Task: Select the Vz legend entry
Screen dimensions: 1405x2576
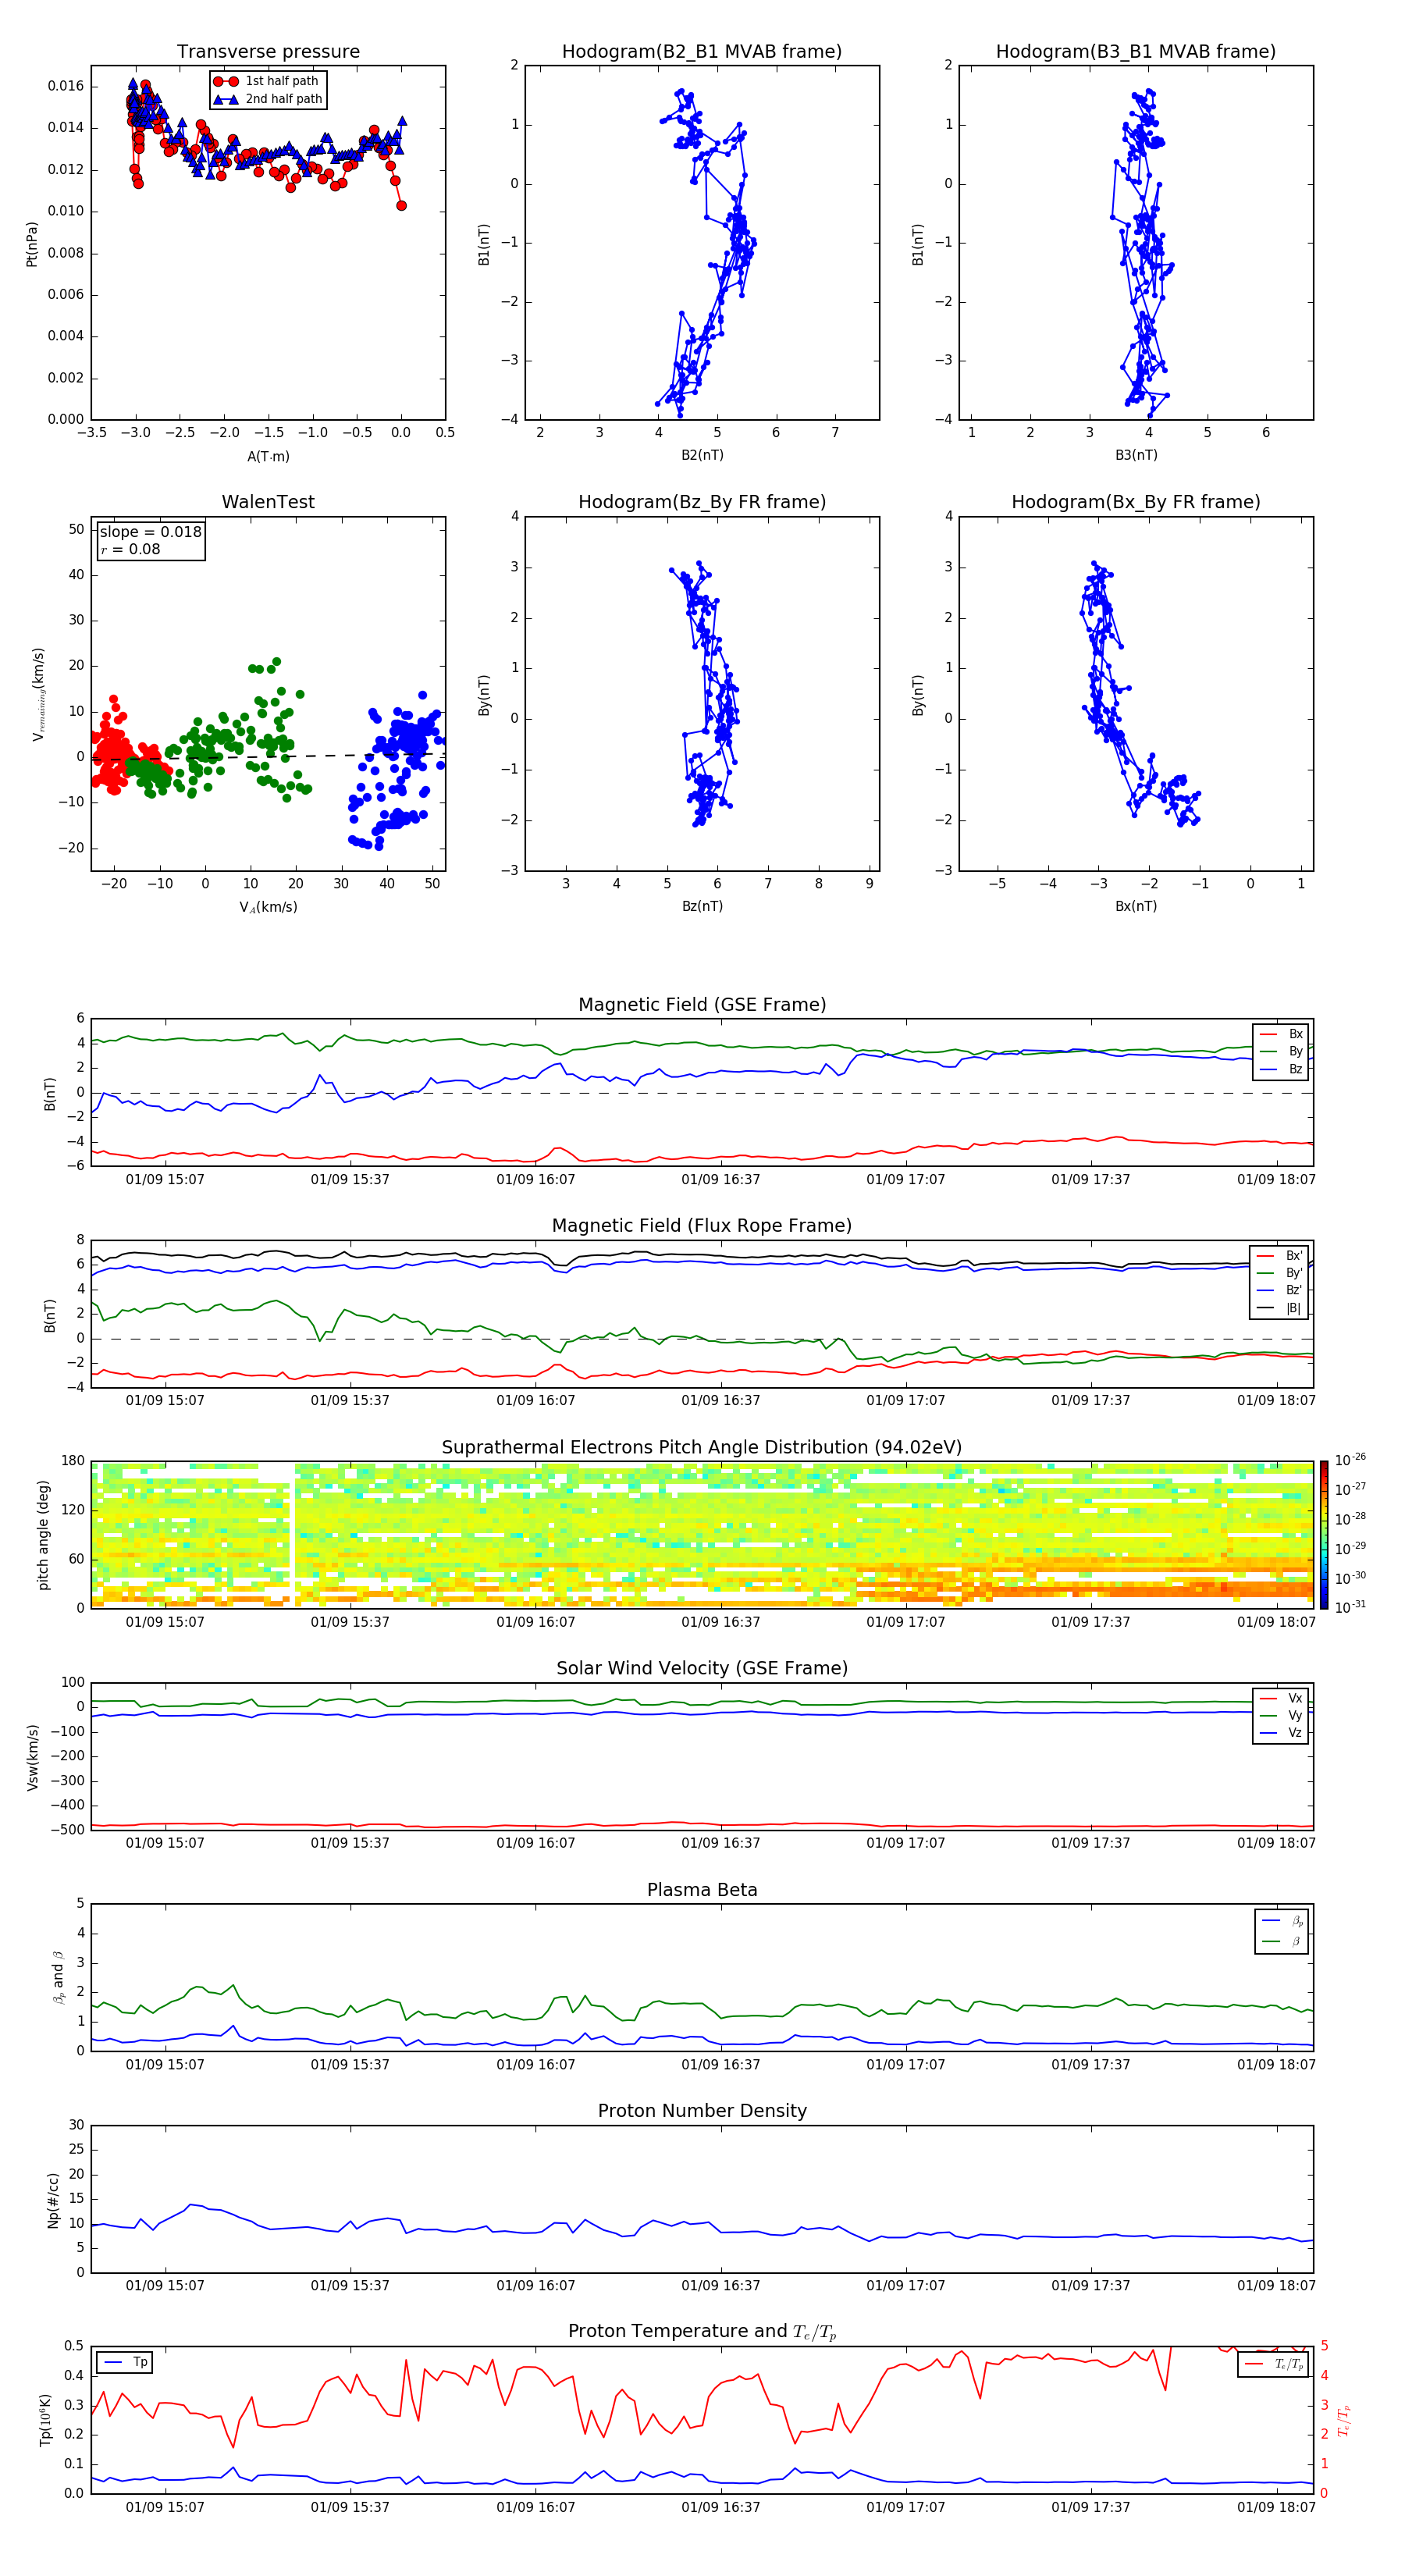Action: [1281, 1733]
